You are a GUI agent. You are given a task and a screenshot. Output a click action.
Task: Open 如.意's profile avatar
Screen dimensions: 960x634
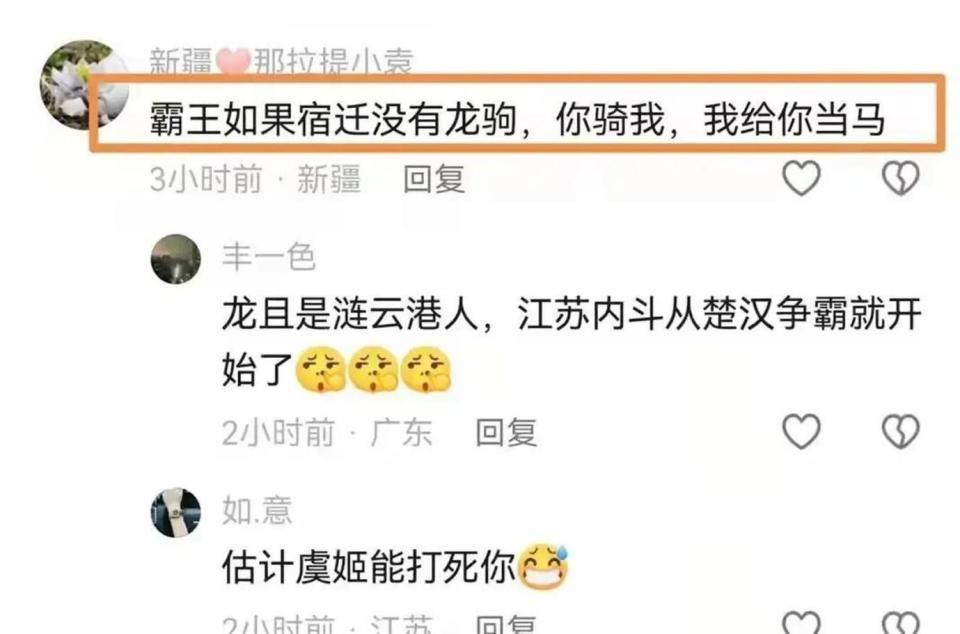pyautogui.click(x=176, y=512)
